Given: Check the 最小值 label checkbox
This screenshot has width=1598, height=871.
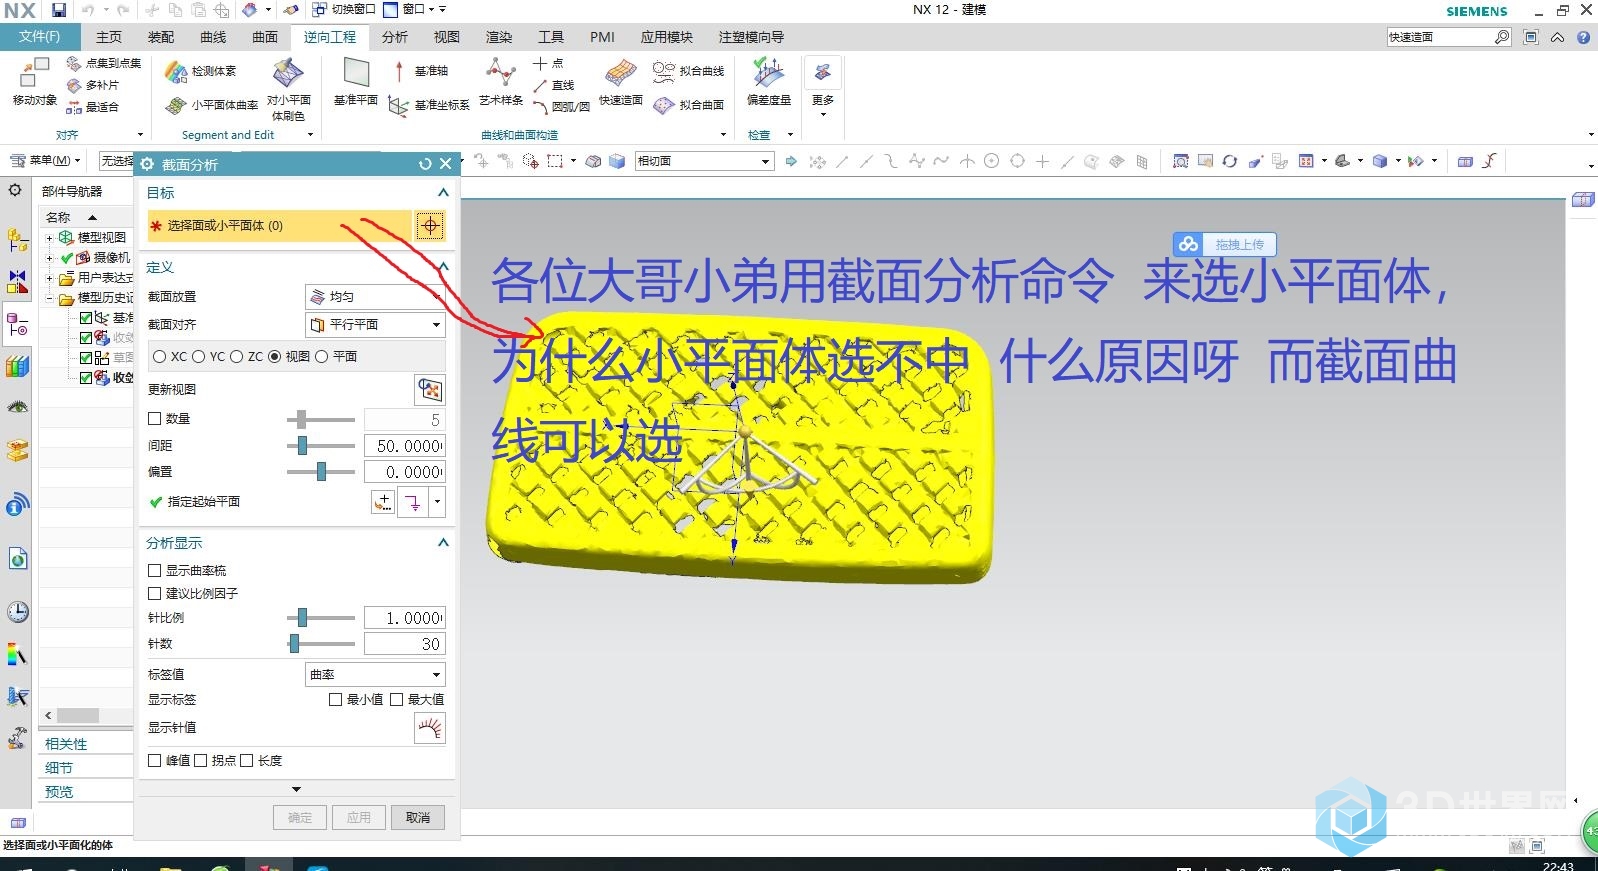Looking at the screenshot, I should pyautogui.click(x=335, y=699).
